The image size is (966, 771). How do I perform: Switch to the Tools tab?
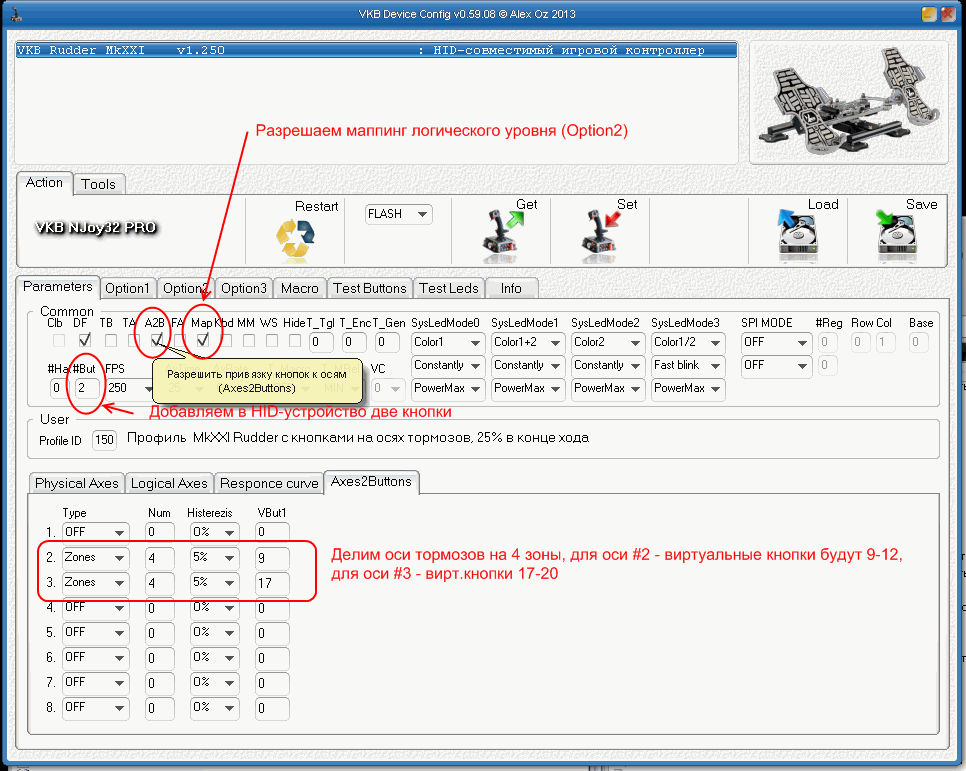pyautogui.click(x=99, y=184)
